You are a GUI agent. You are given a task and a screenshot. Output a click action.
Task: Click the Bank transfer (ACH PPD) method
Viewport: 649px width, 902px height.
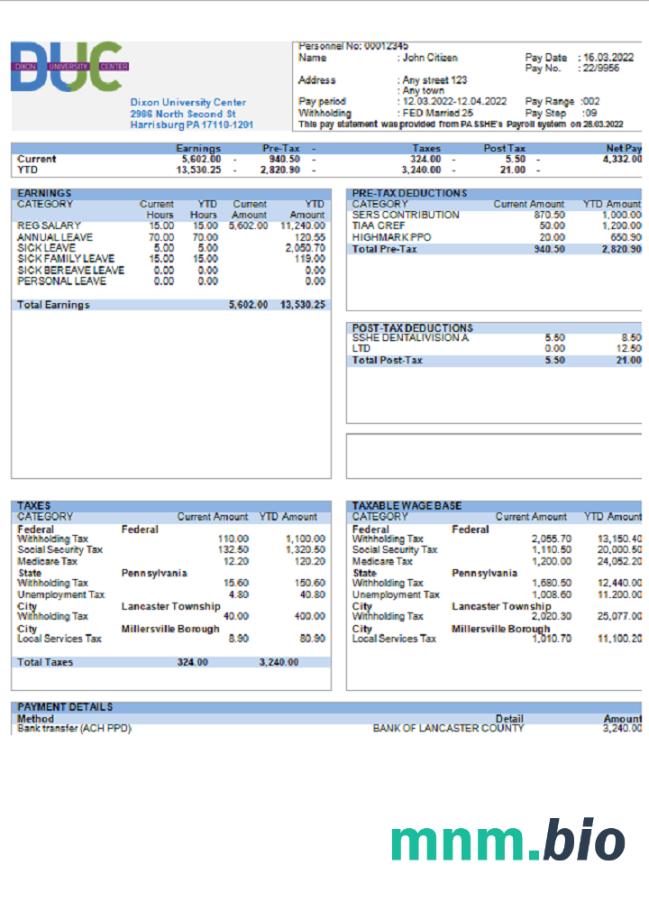74,728
